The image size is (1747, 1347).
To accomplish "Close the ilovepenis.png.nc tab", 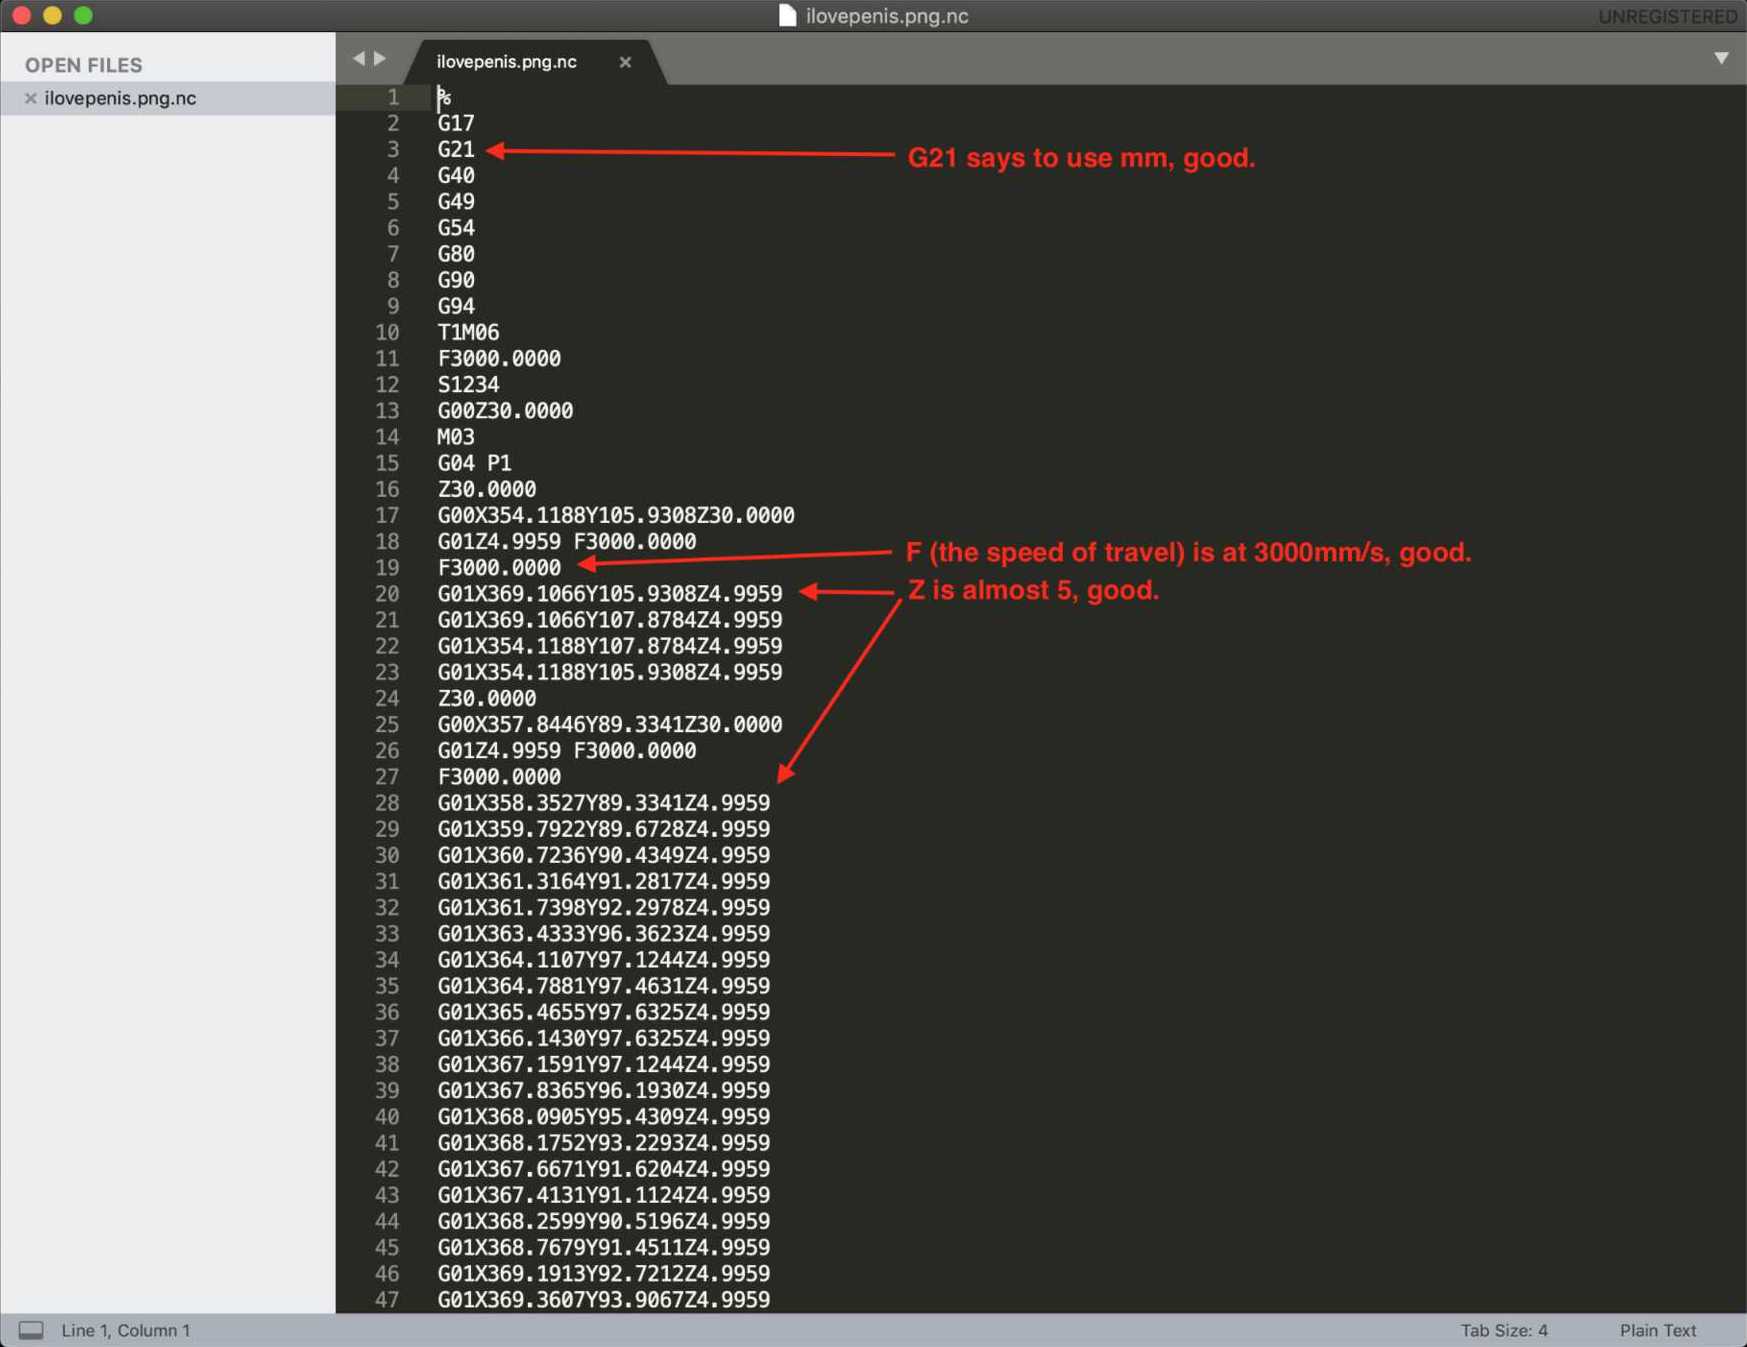I will pyautogui.click(x=625, y=62).
